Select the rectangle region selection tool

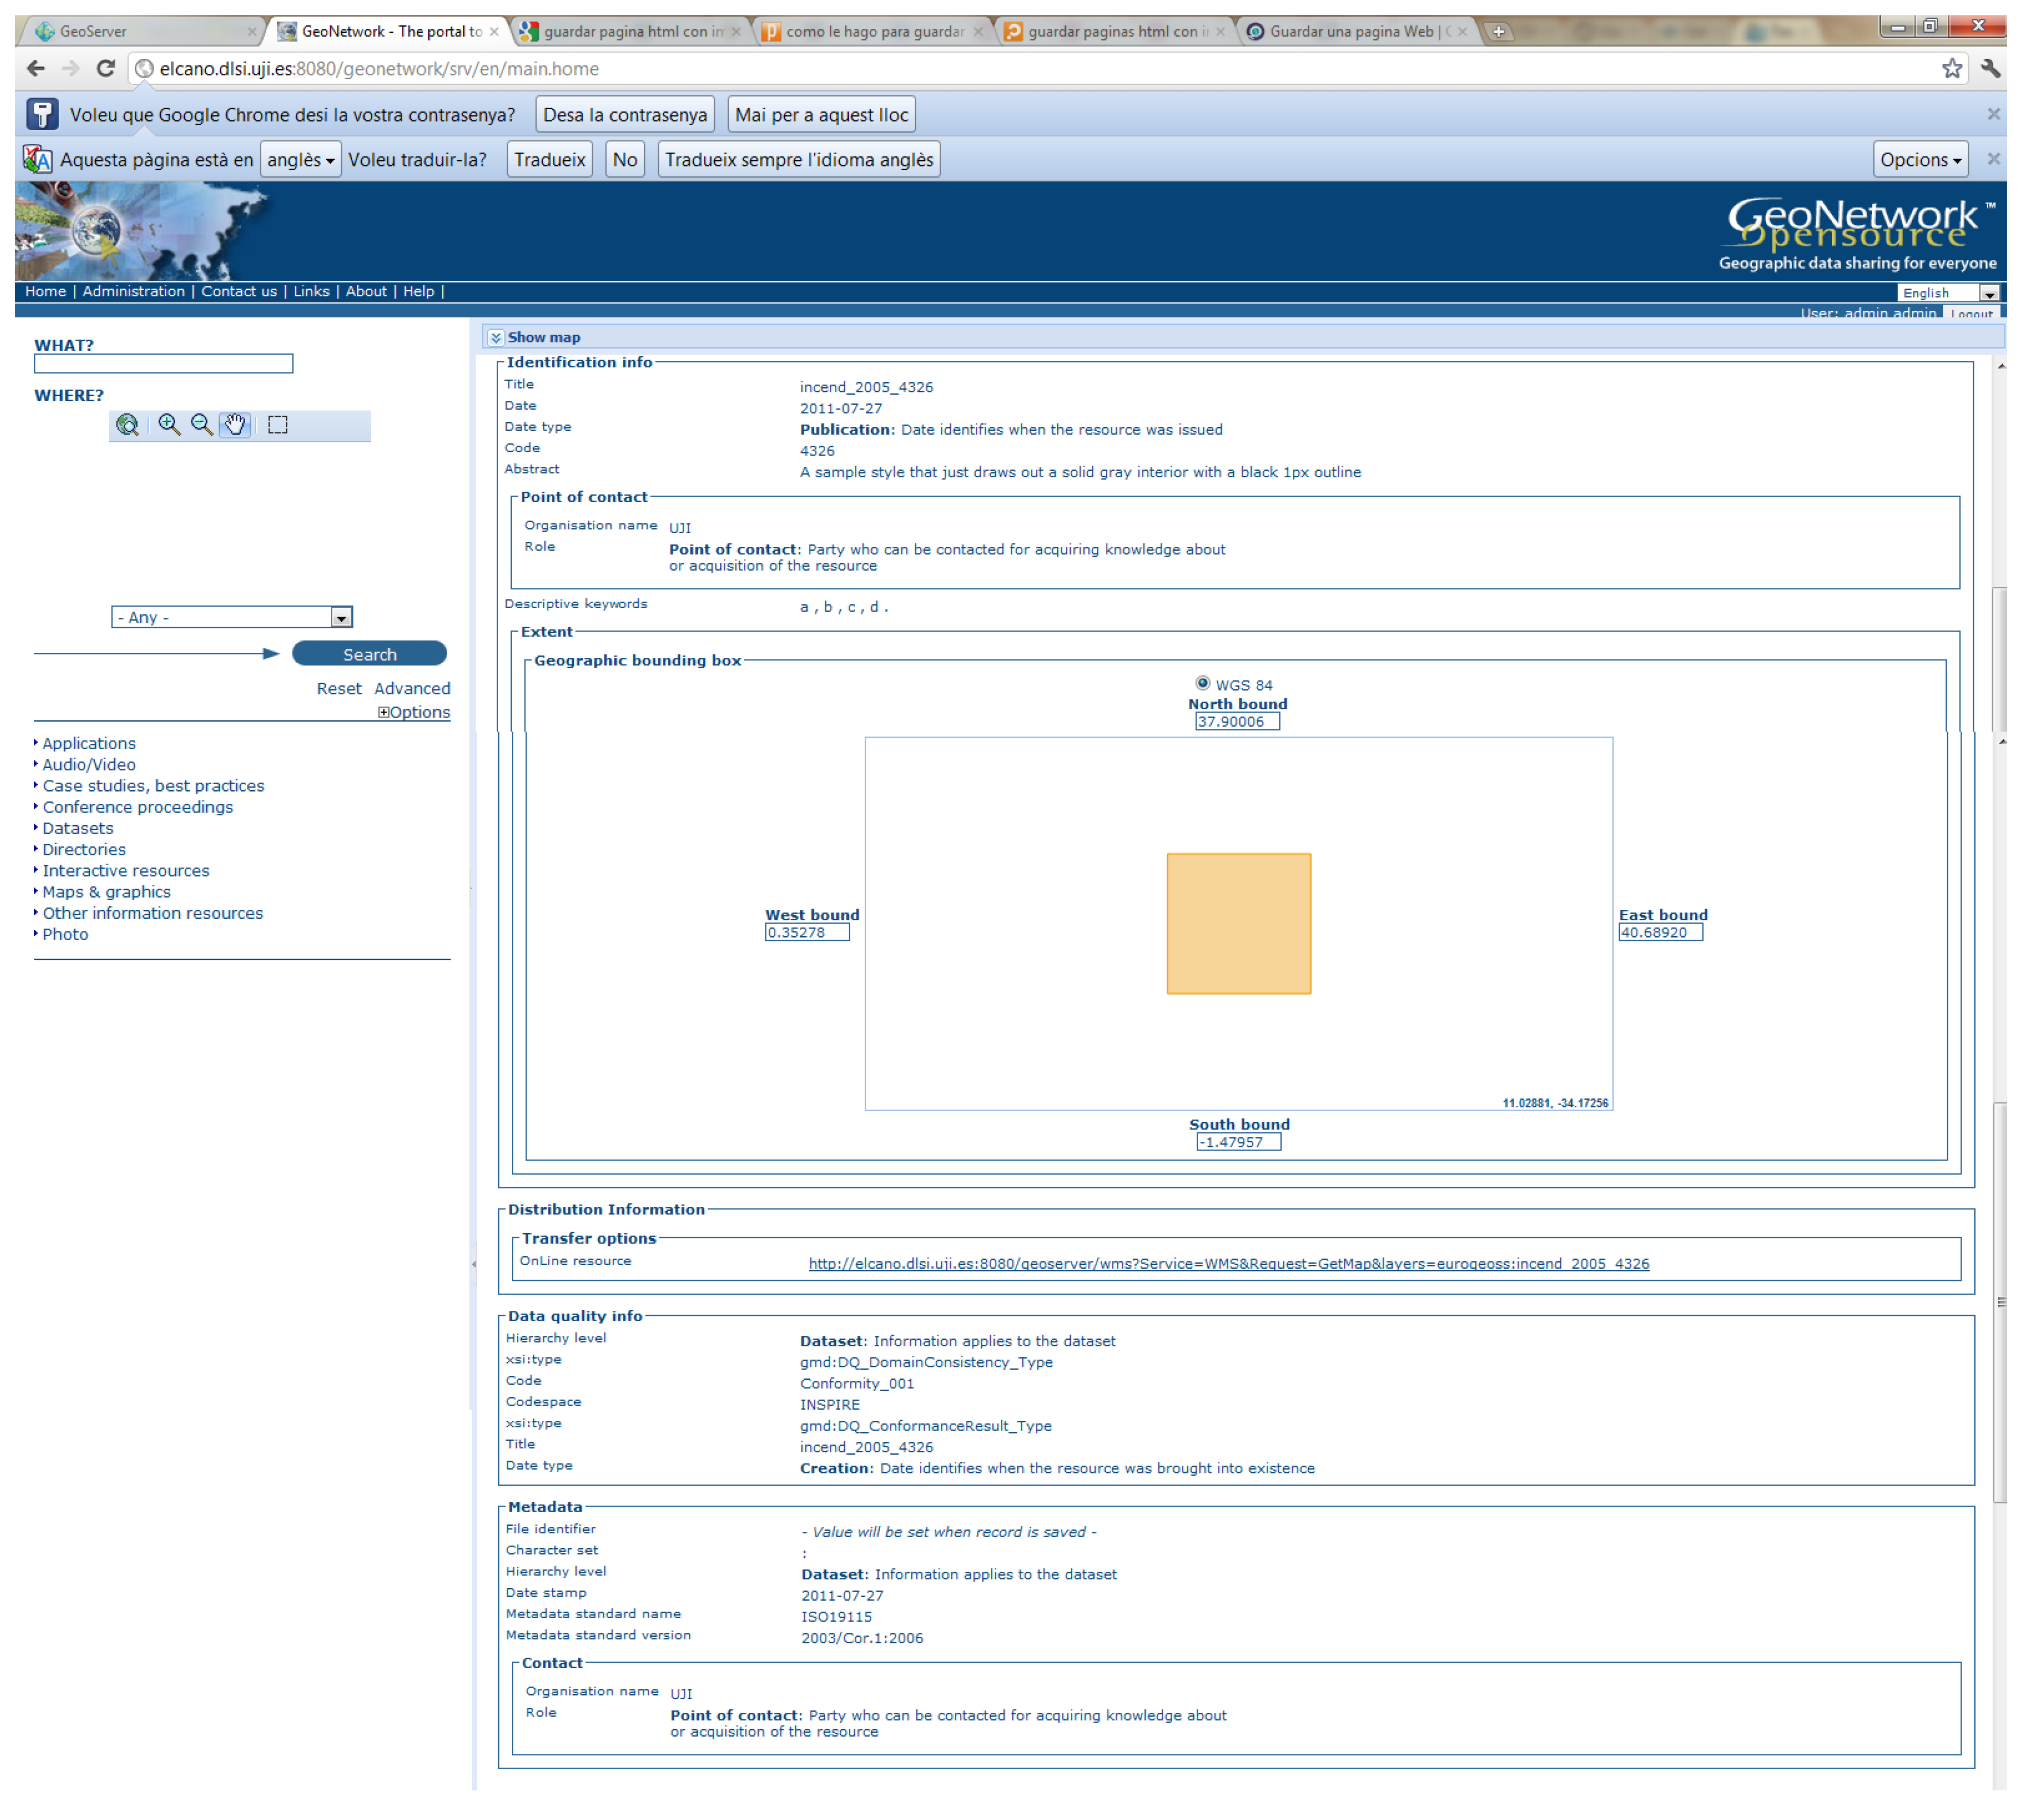click(x=278, y=425)
